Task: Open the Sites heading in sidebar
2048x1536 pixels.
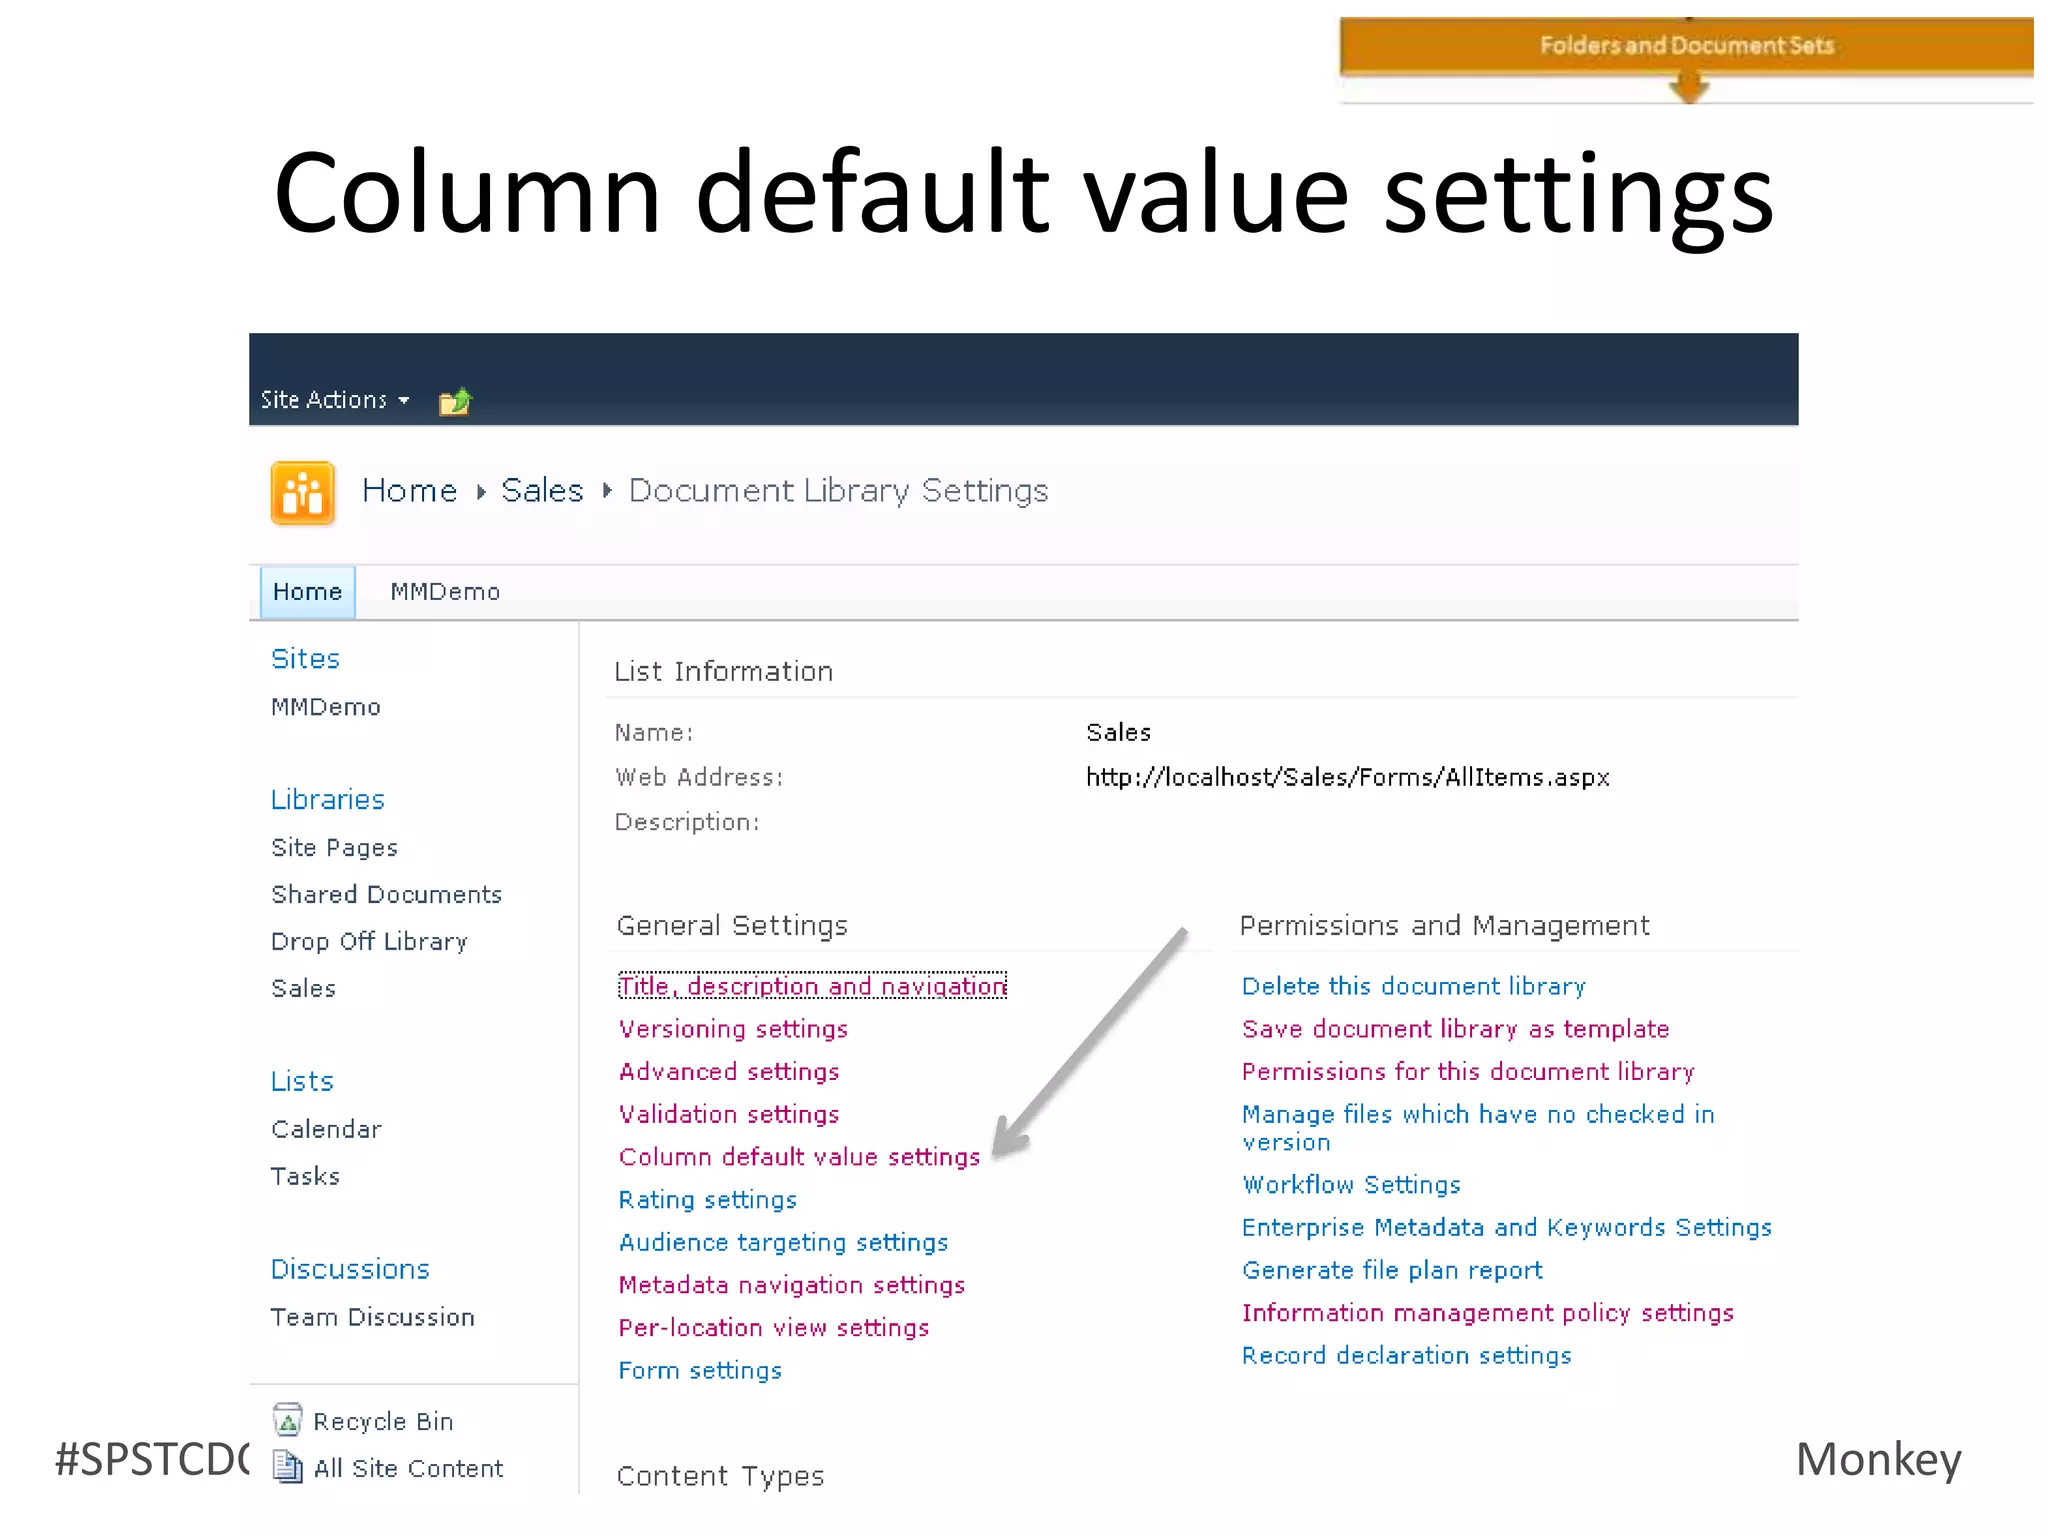Action: coord(306,658)
